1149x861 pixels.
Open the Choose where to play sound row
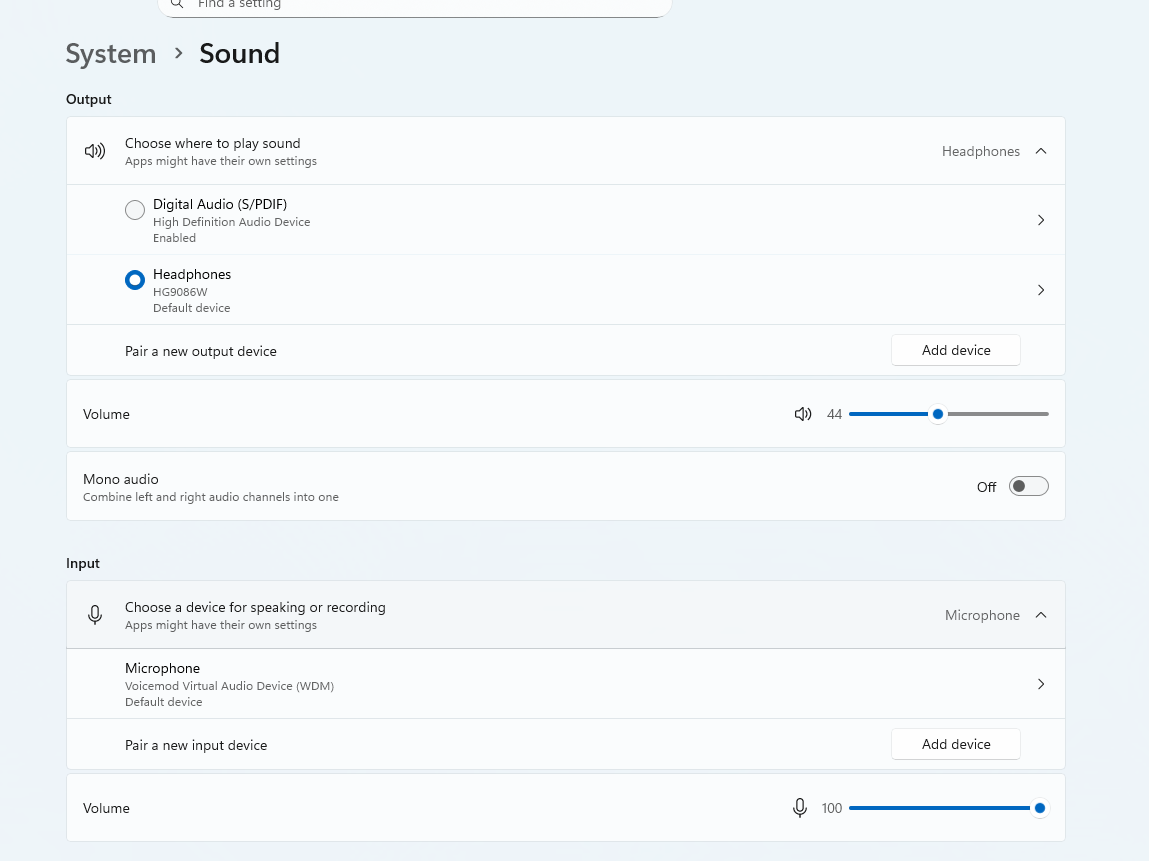pyautogui.click(x=566, y=151)
